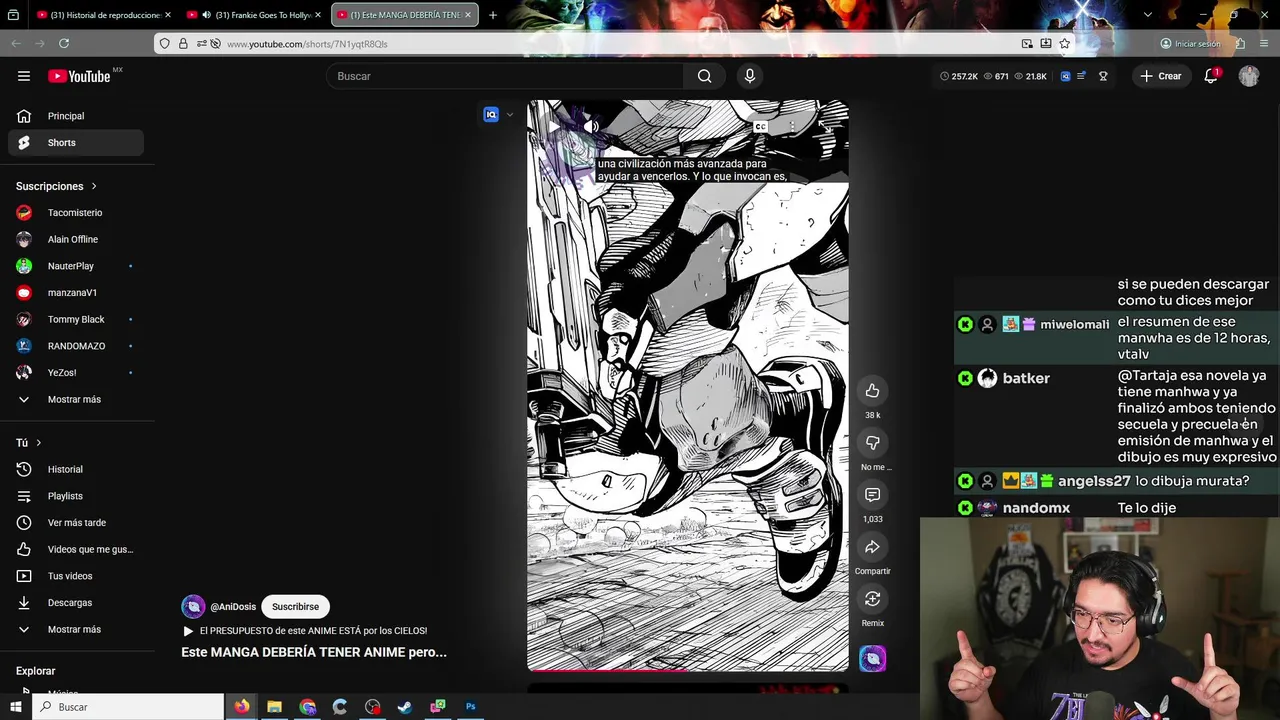Open Firefox from the taskbar

(x=242, y=707)
